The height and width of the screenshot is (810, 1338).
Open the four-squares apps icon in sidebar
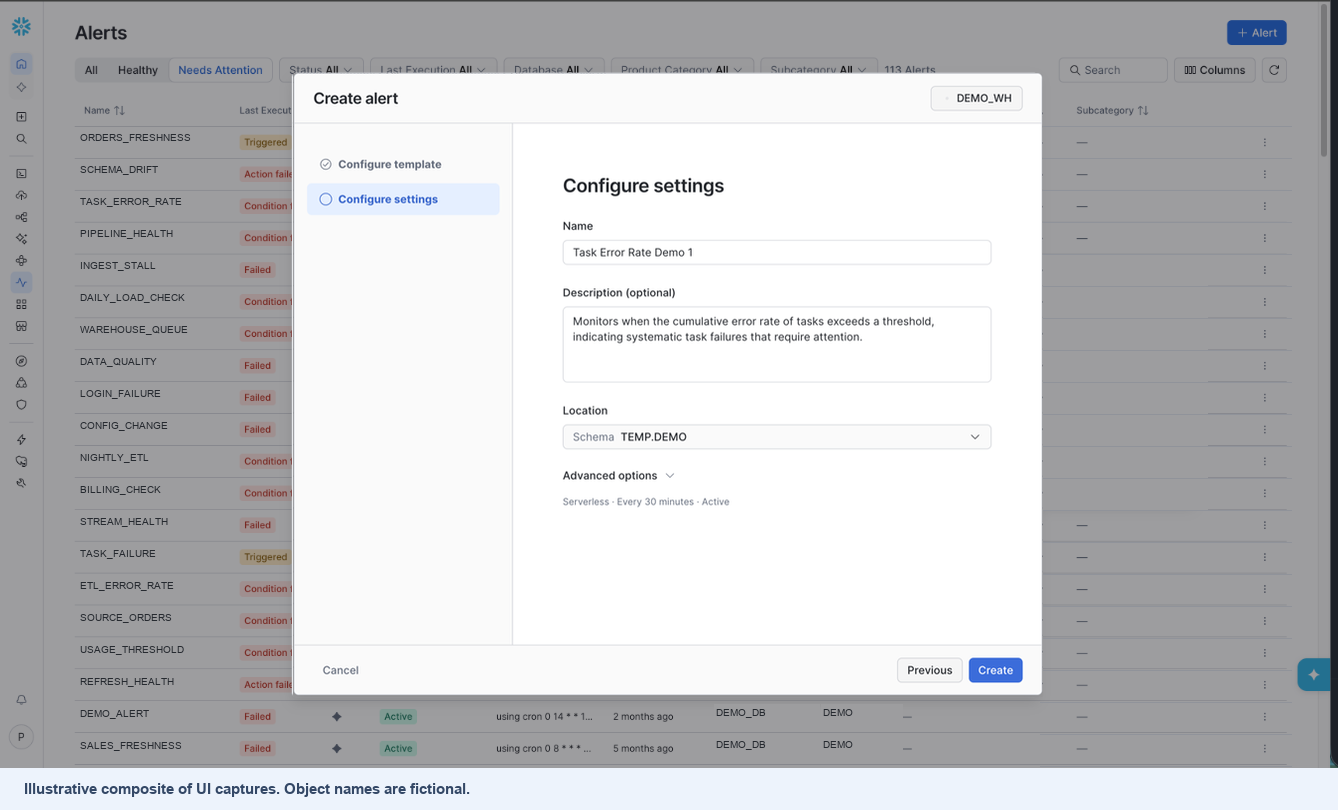tap(21, 304)
